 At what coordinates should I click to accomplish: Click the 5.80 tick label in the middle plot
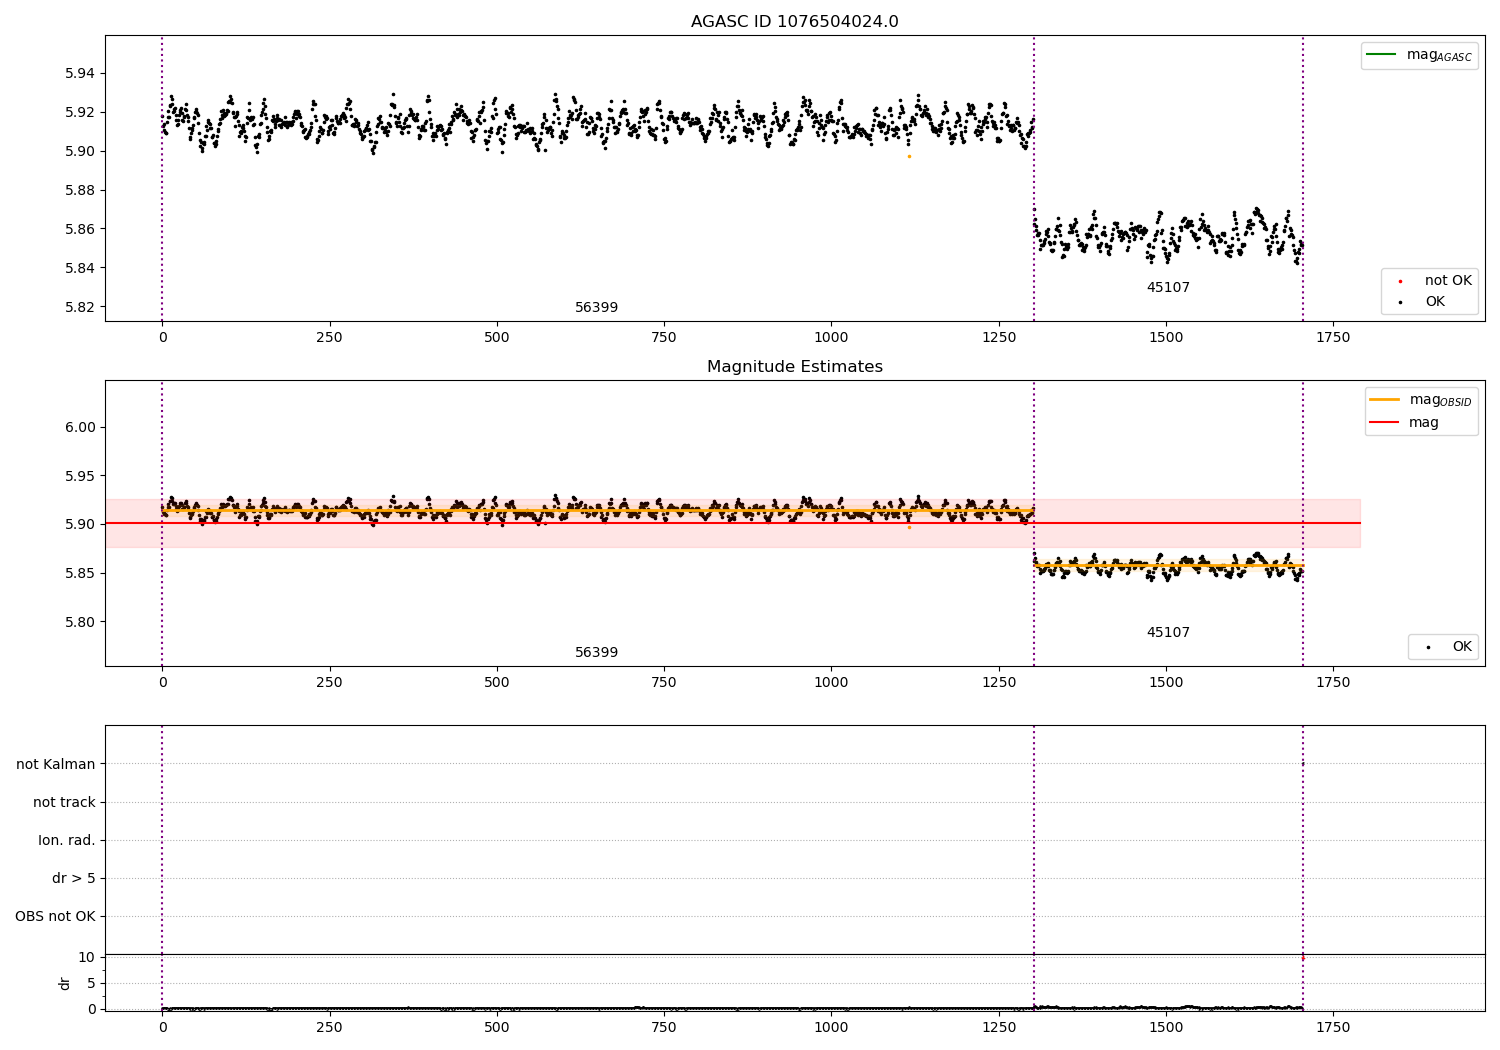coord(80,622)
